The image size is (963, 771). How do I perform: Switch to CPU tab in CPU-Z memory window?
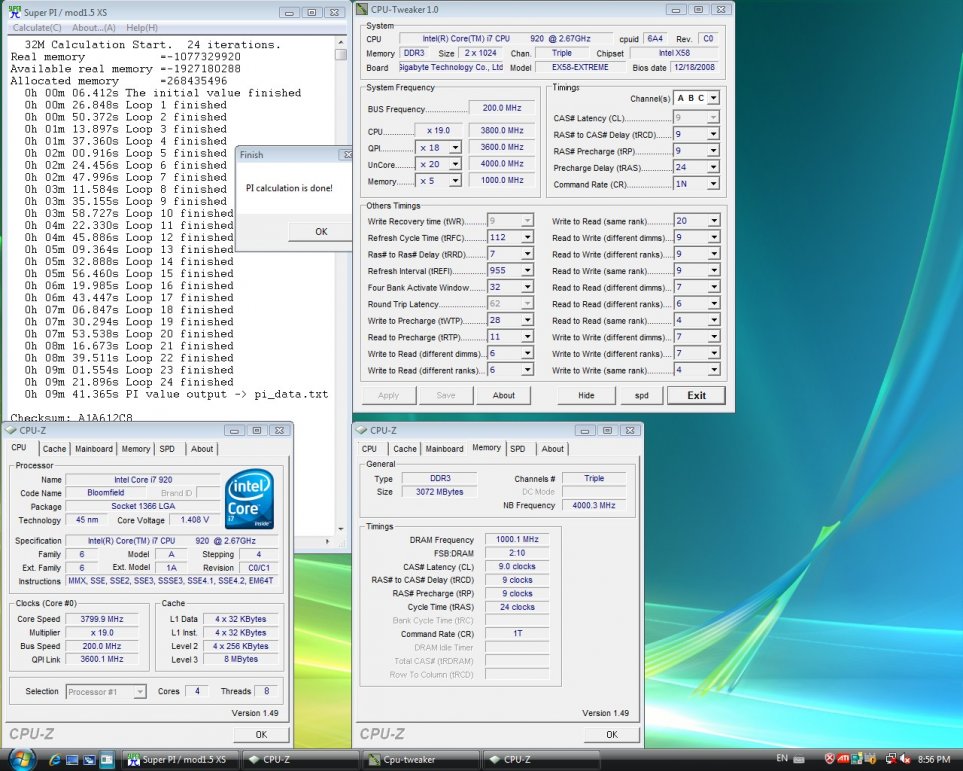click(x=369, y=449)
